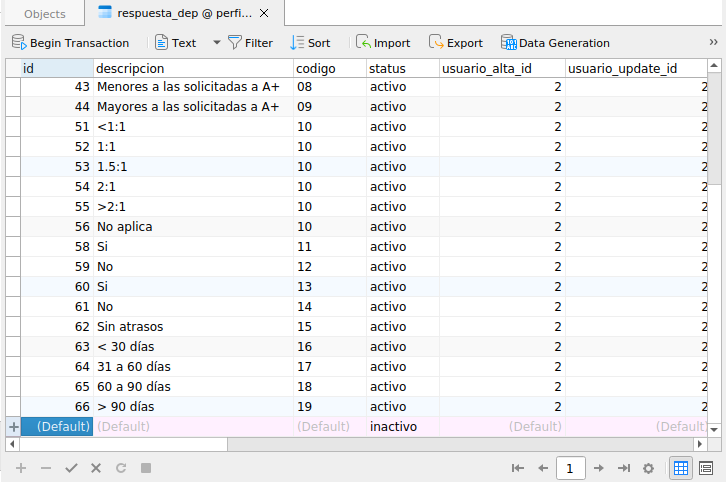This screenshot has height=482, width=726.
Task: Switch to grid view
Action: 680,467
